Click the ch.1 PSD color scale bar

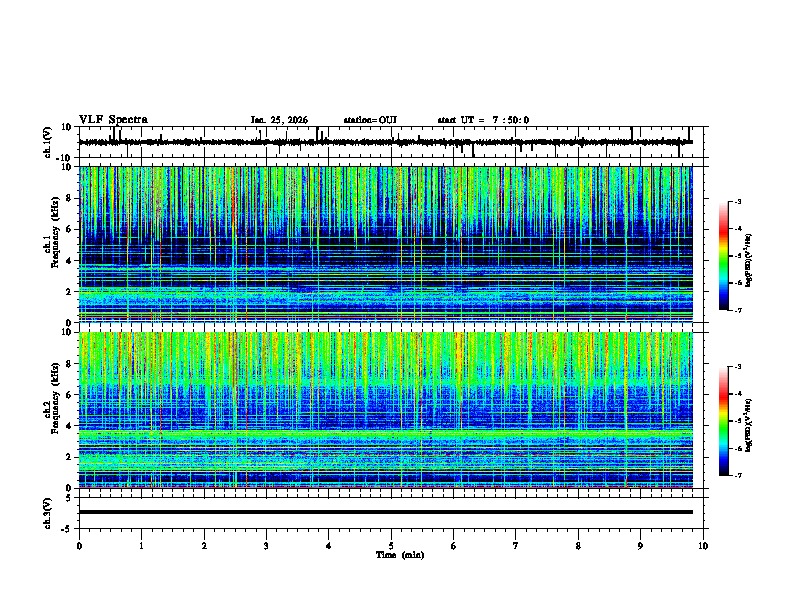pyautogui.click(x=724, y=256)
